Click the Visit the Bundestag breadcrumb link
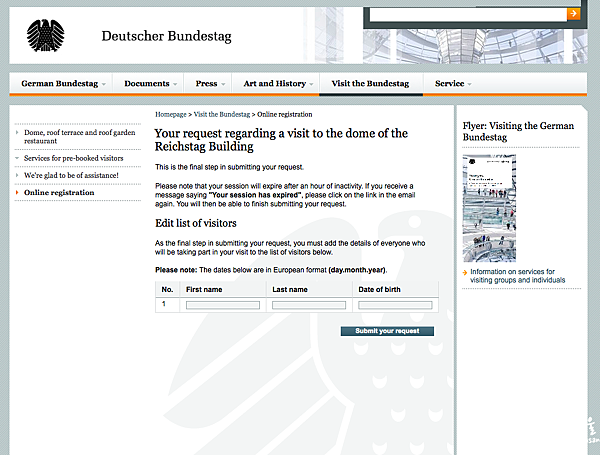The width and height of the screenshot is (600, 455). click(x=222, y=114)
